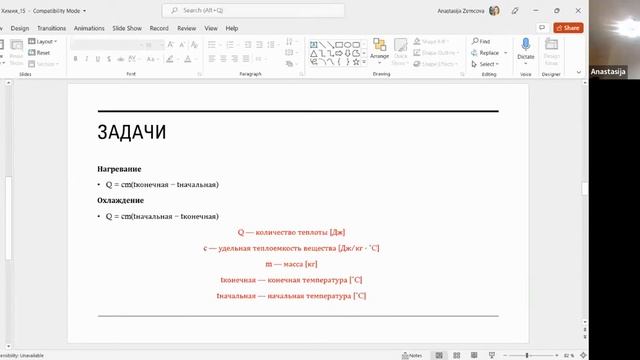Open the Select dropdown in Editing

(x=485, y=64)
